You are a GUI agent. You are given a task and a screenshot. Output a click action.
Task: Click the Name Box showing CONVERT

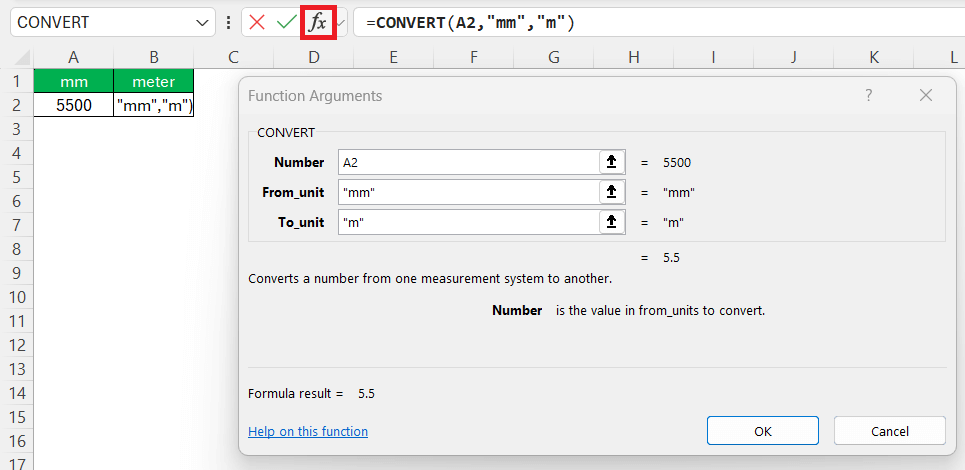click(x=113, y=23)
